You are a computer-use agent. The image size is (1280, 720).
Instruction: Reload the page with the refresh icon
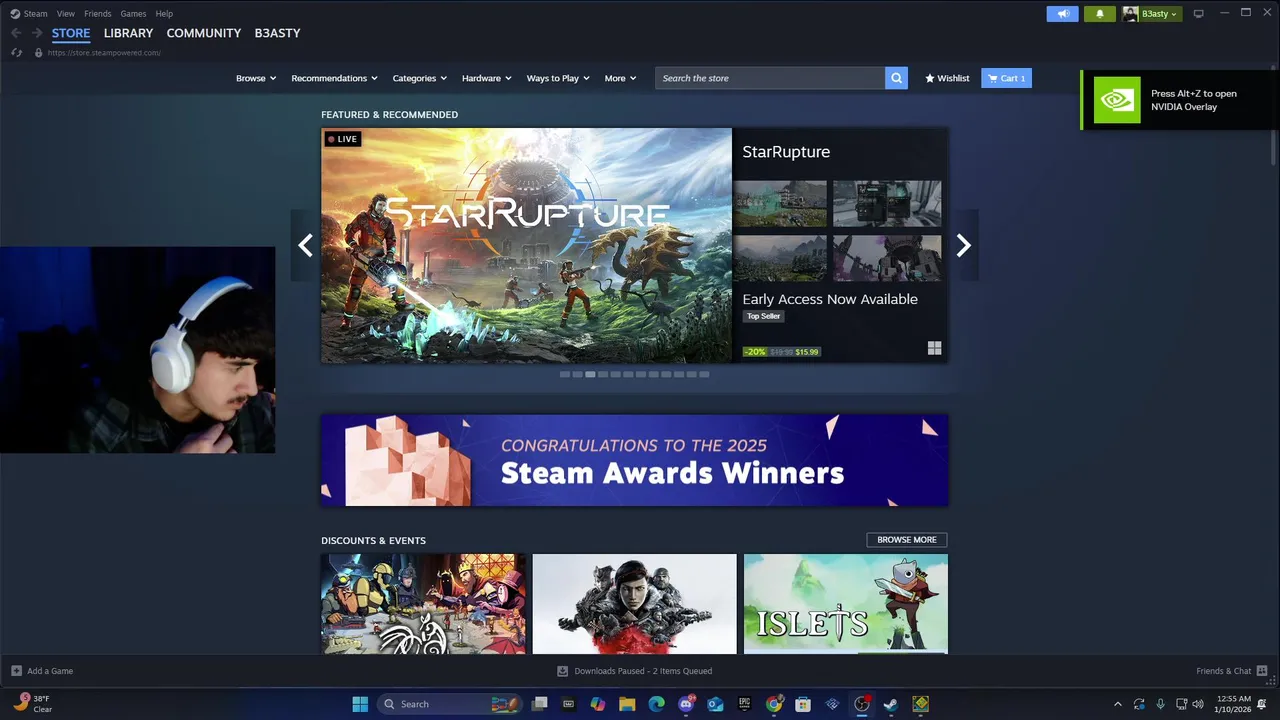16,52
